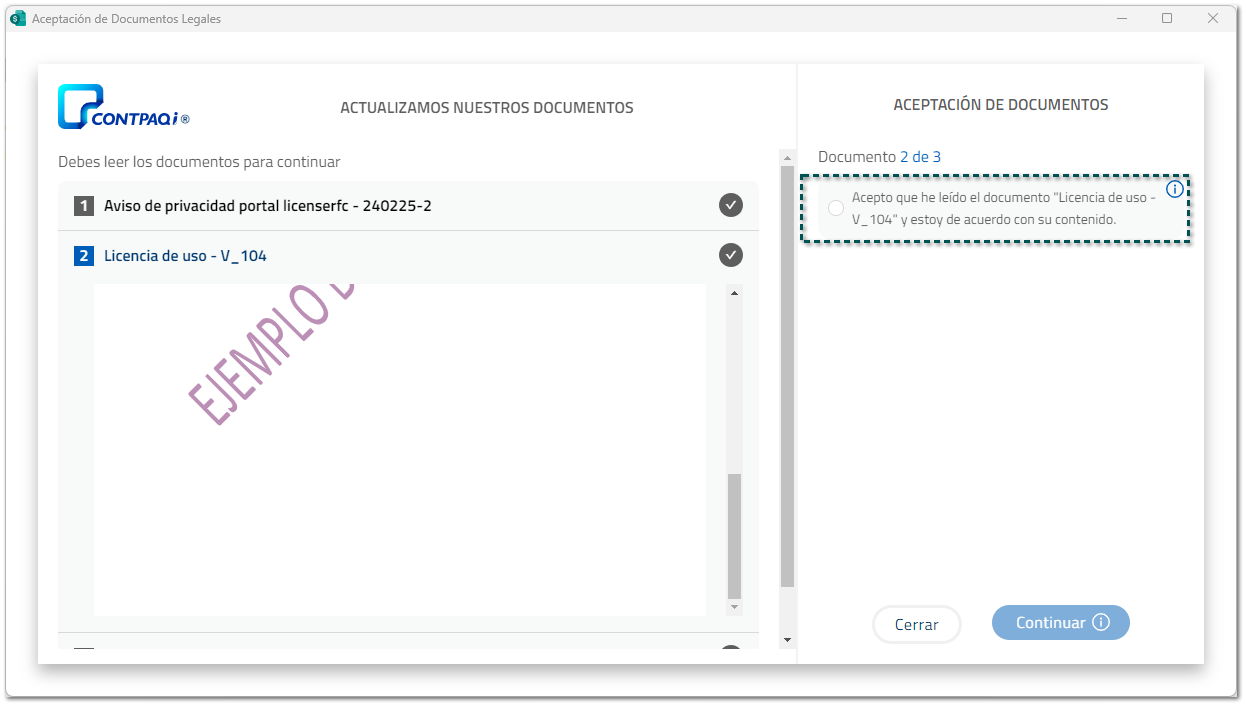Click the number 1 badge of Aviso de privacidad
This screenshot has width=1246, height=706.
tap(84, 206)
